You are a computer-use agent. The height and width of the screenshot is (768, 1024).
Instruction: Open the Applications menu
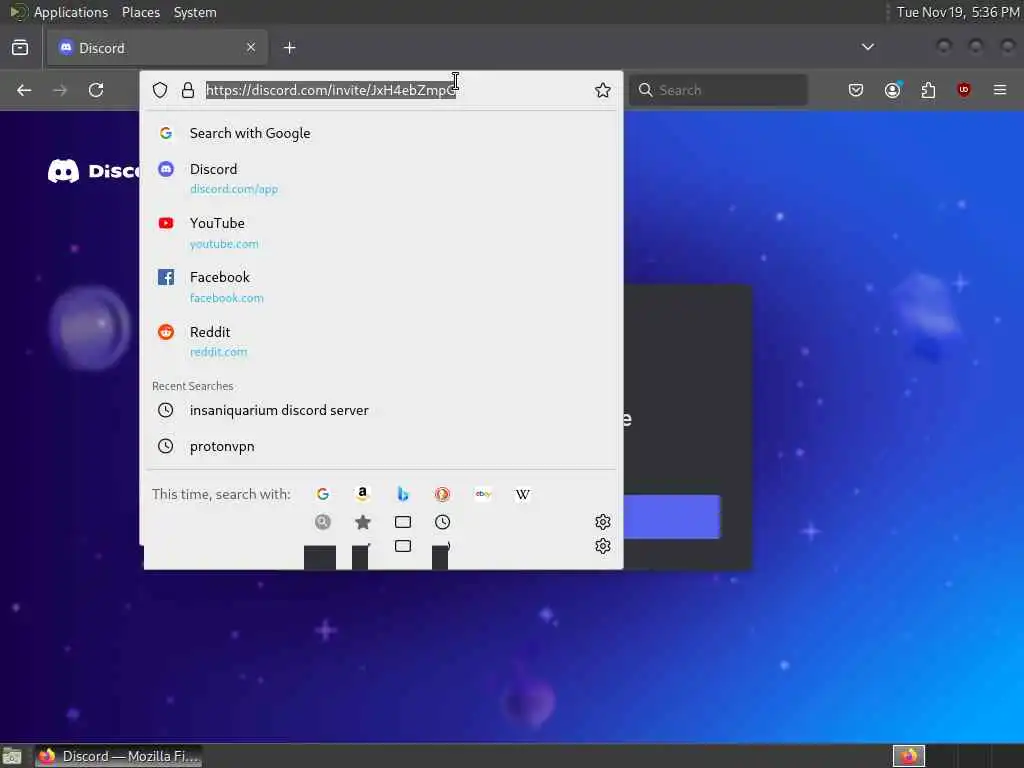[x=71, y=12]
